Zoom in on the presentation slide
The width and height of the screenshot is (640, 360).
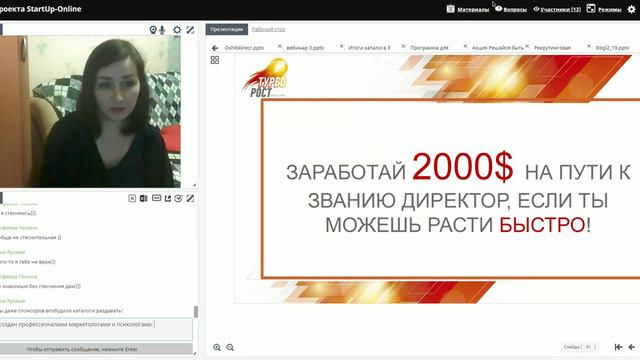[x=217, y=347]
